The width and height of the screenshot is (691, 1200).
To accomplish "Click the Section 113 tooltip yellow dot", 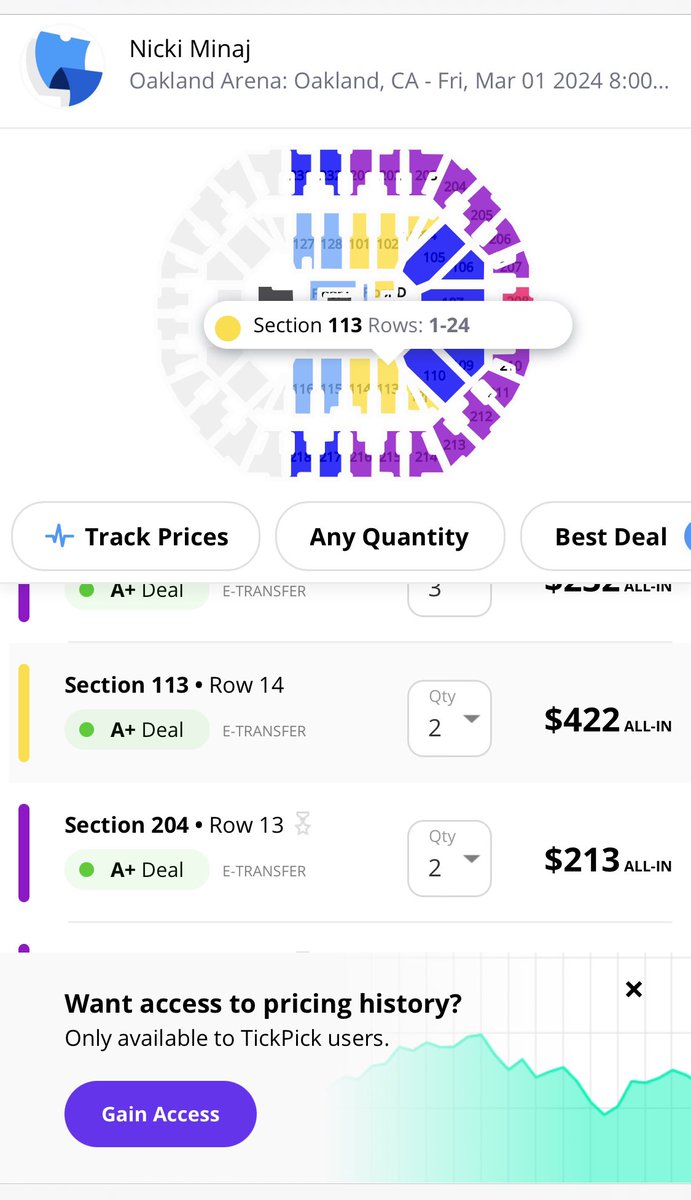I will point(228,327).
